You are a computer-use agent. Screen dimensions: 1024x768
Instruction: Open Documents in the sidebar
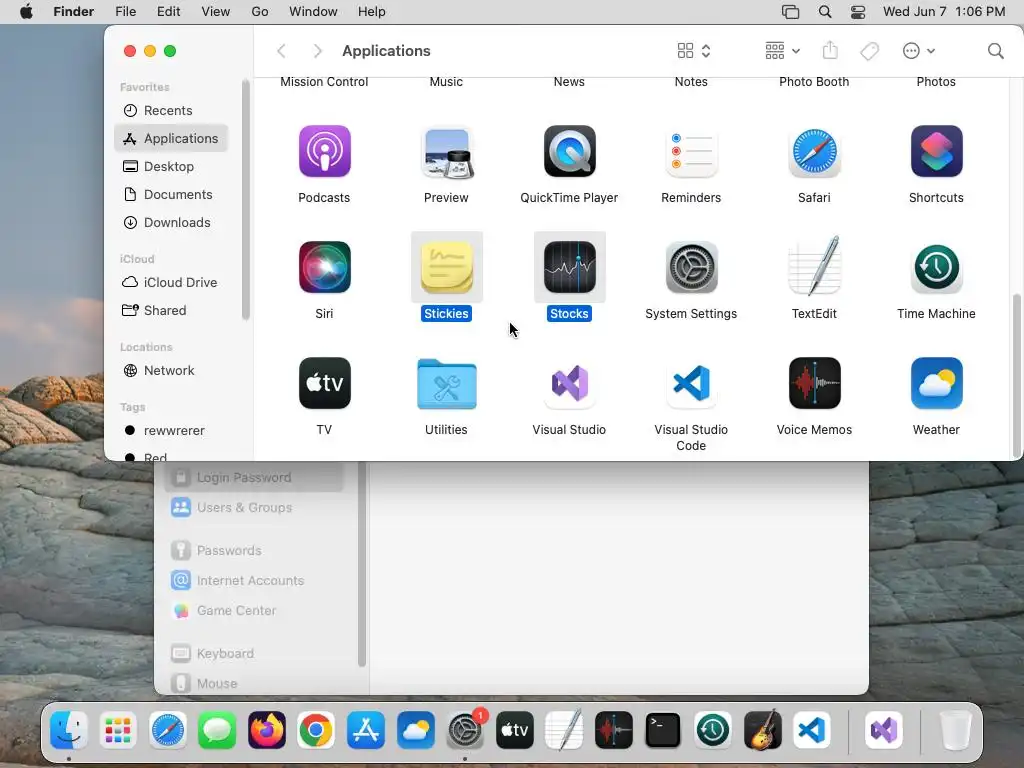click(x=170, y=195)
